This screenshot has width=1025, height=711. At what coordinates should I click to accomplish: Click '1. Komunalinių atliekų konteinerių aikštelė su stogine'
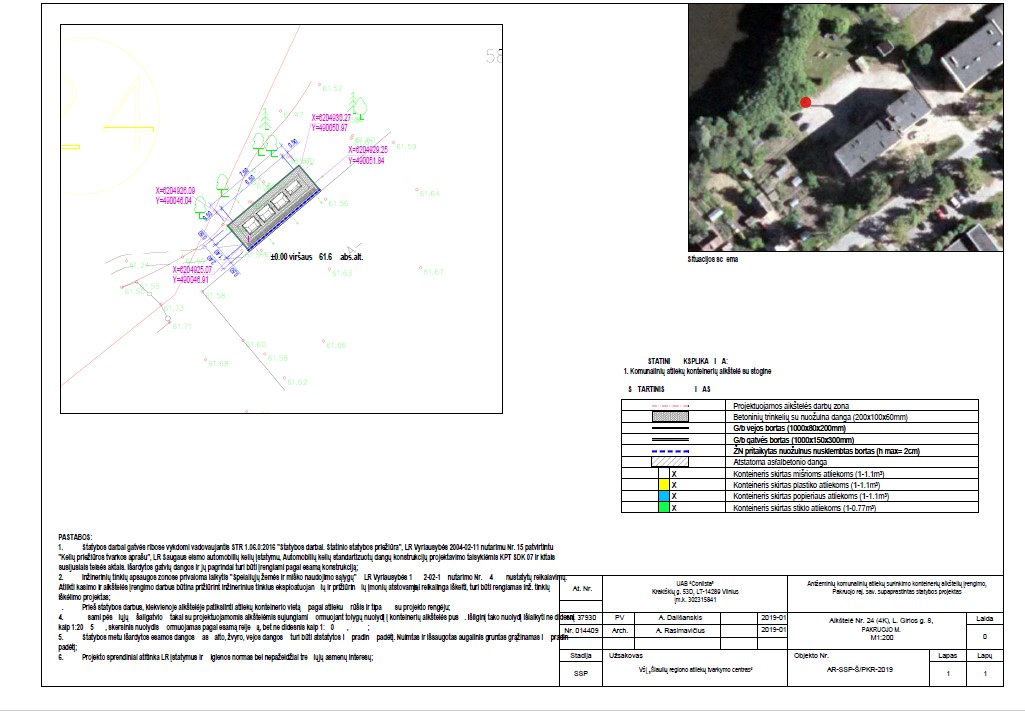tap(697, 371)
